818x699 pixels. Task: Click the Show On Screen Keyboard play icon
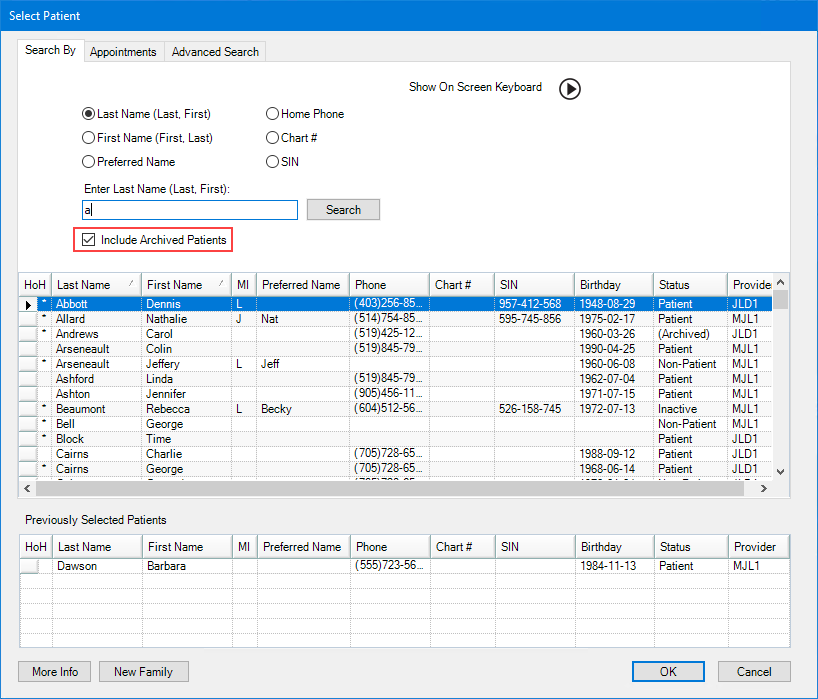[x=569, y=89]
